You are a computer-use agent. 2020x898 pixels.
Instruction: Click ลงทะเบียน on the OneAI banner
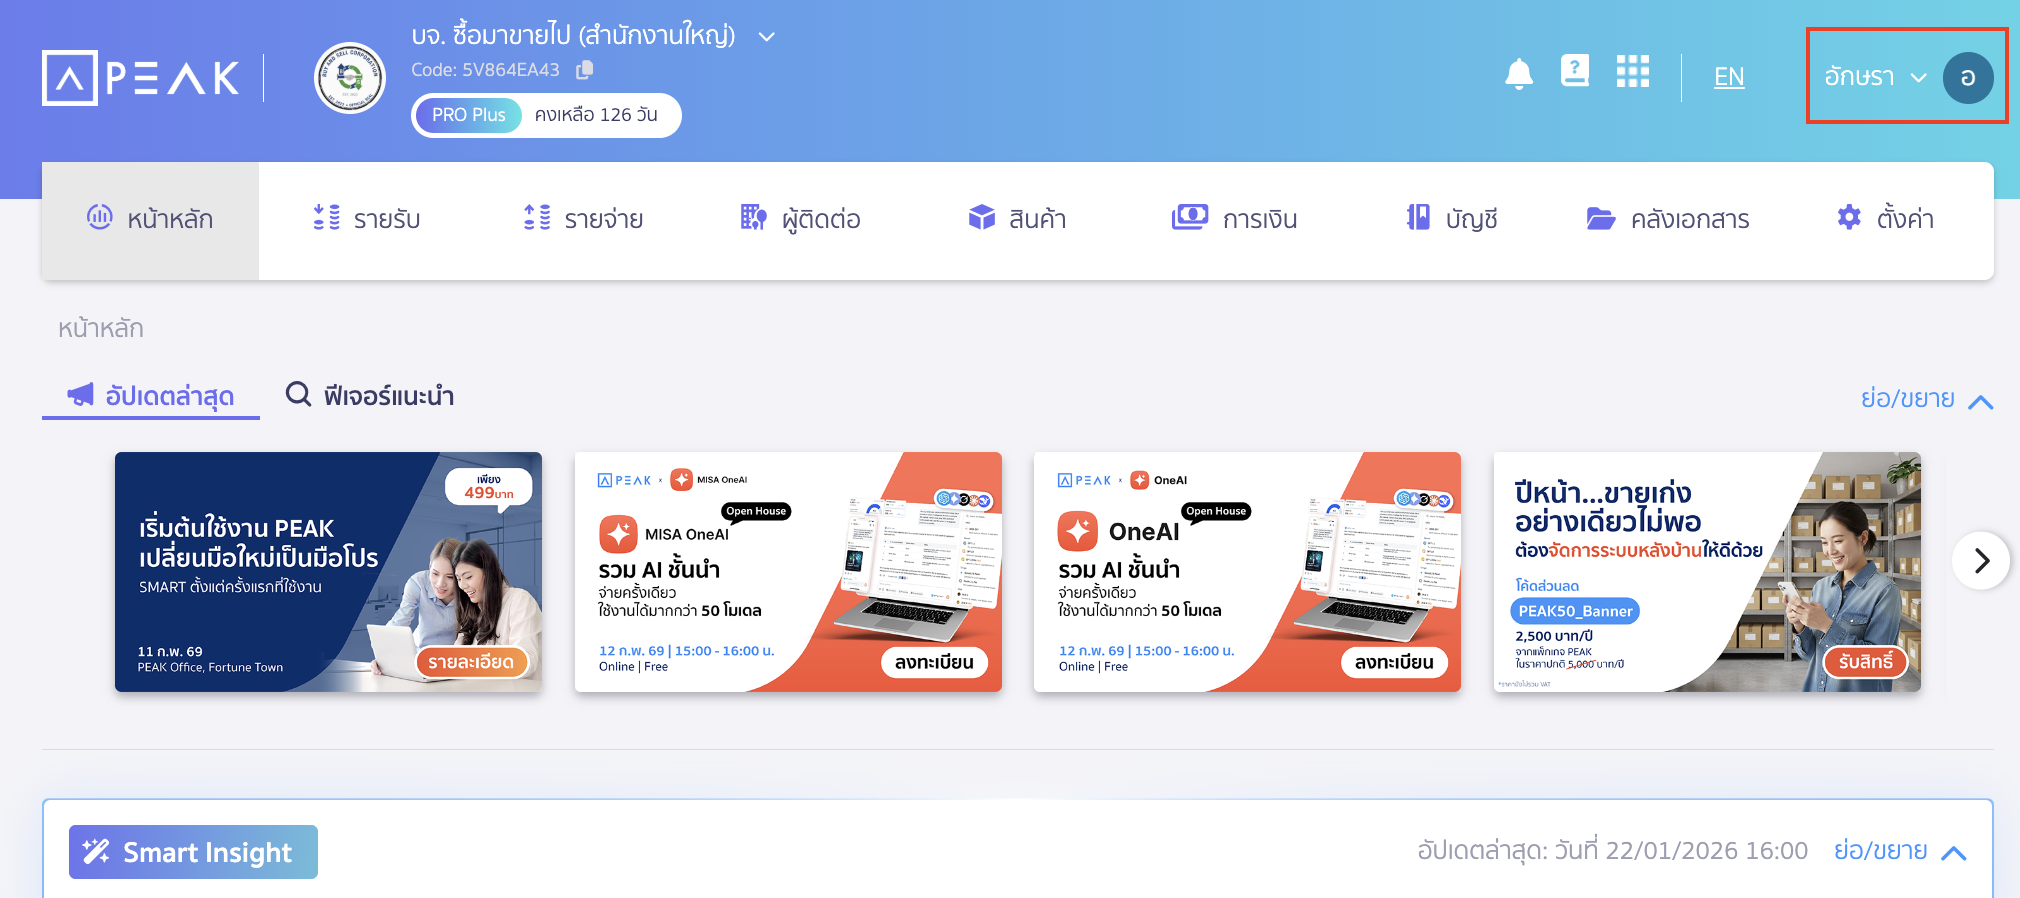[1394, 662]
